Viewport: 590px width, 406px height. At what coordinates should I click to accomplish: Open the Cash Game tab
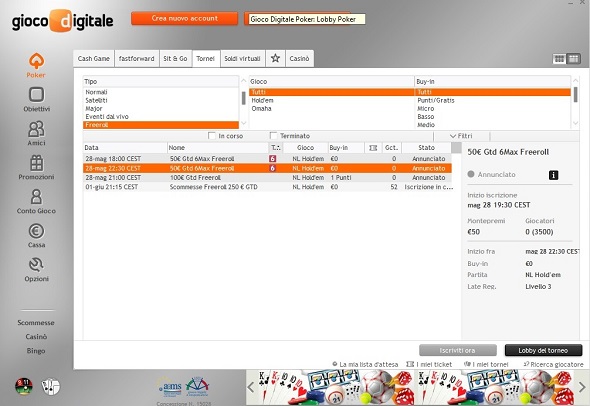click(x=94, y=59)
